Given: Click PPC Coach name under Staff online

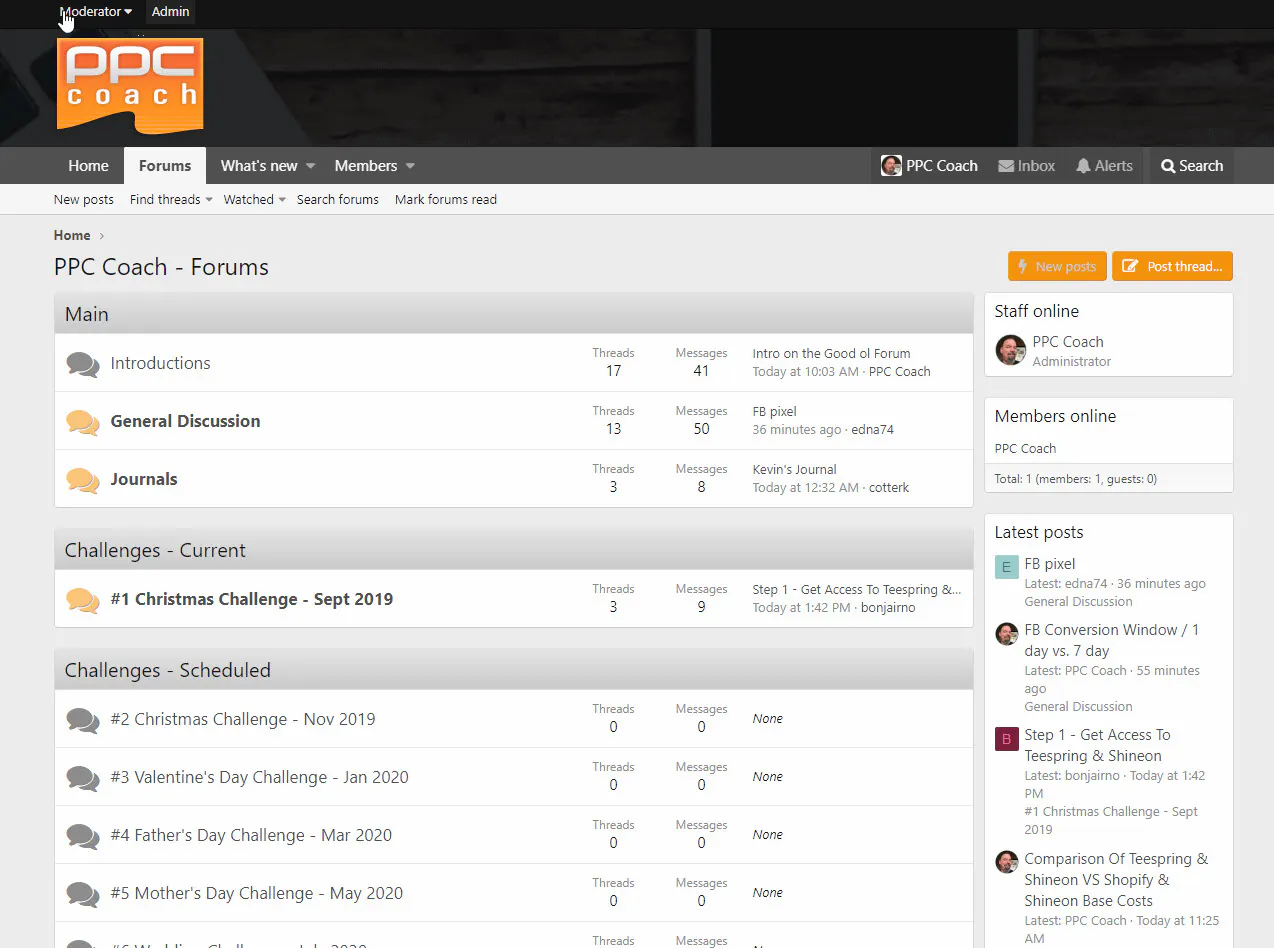Looking at the screenshot, I should tap(1068, 342).
